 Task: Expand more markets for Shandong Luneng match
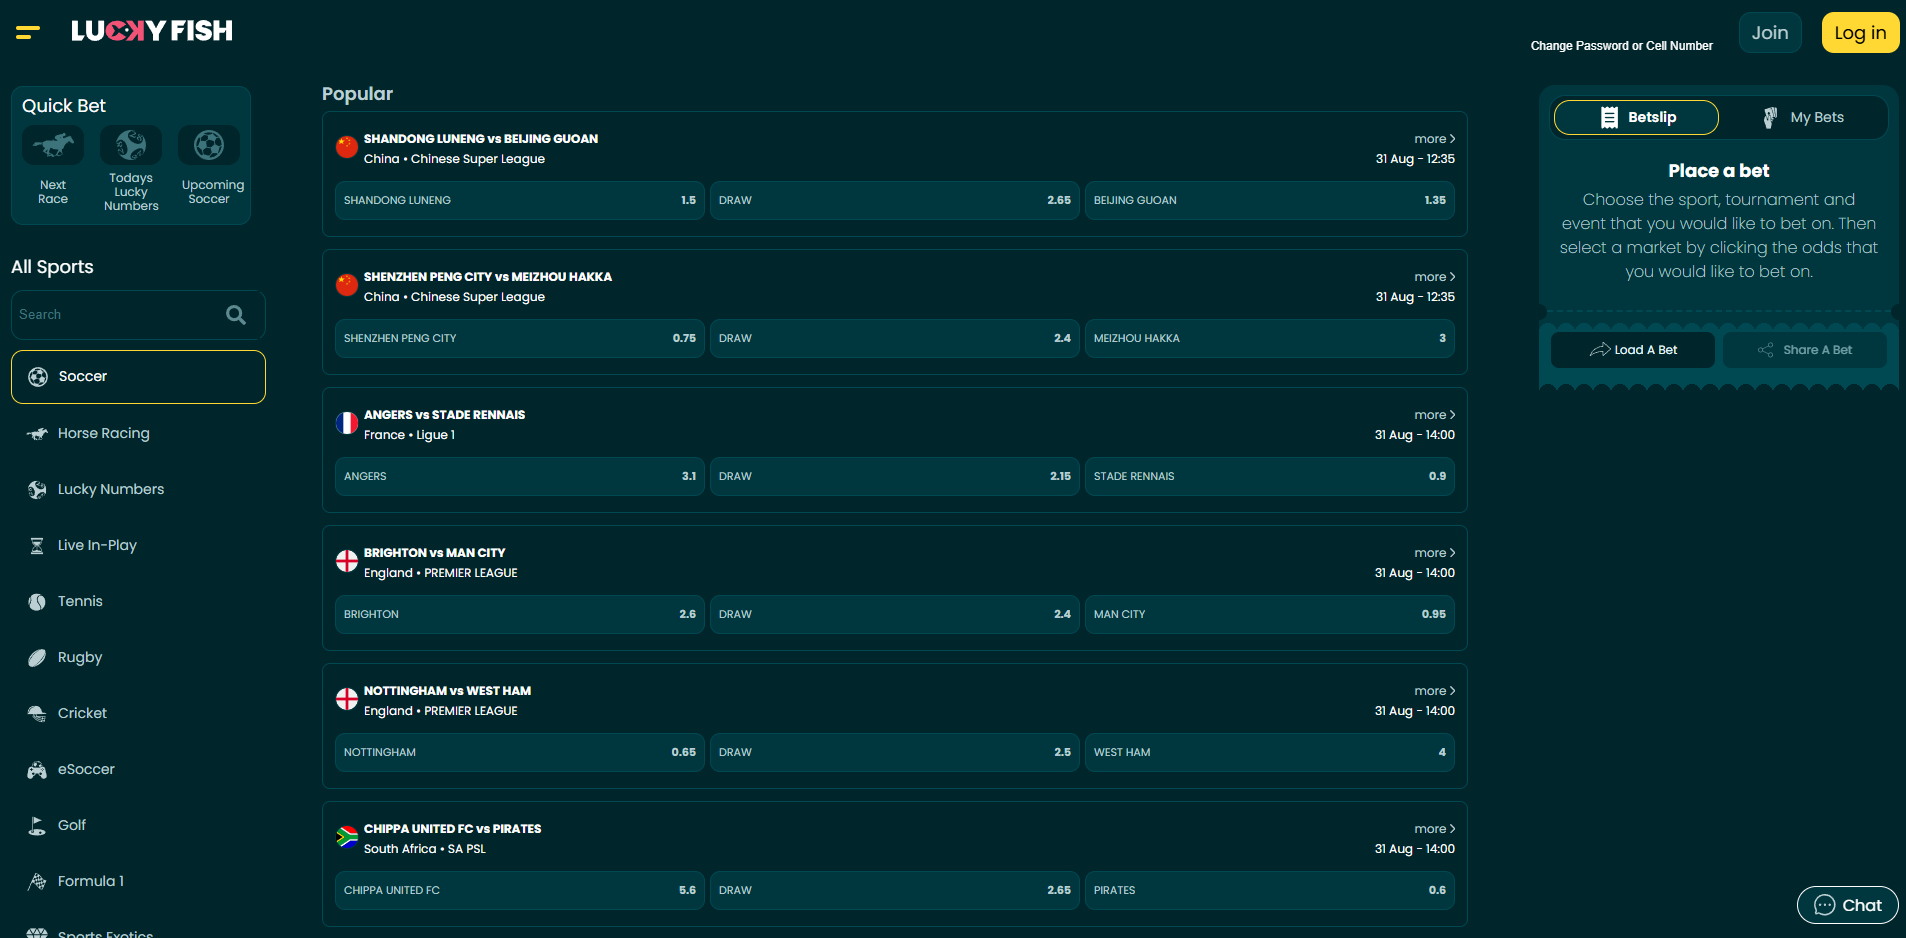[x=1435, y=139]
